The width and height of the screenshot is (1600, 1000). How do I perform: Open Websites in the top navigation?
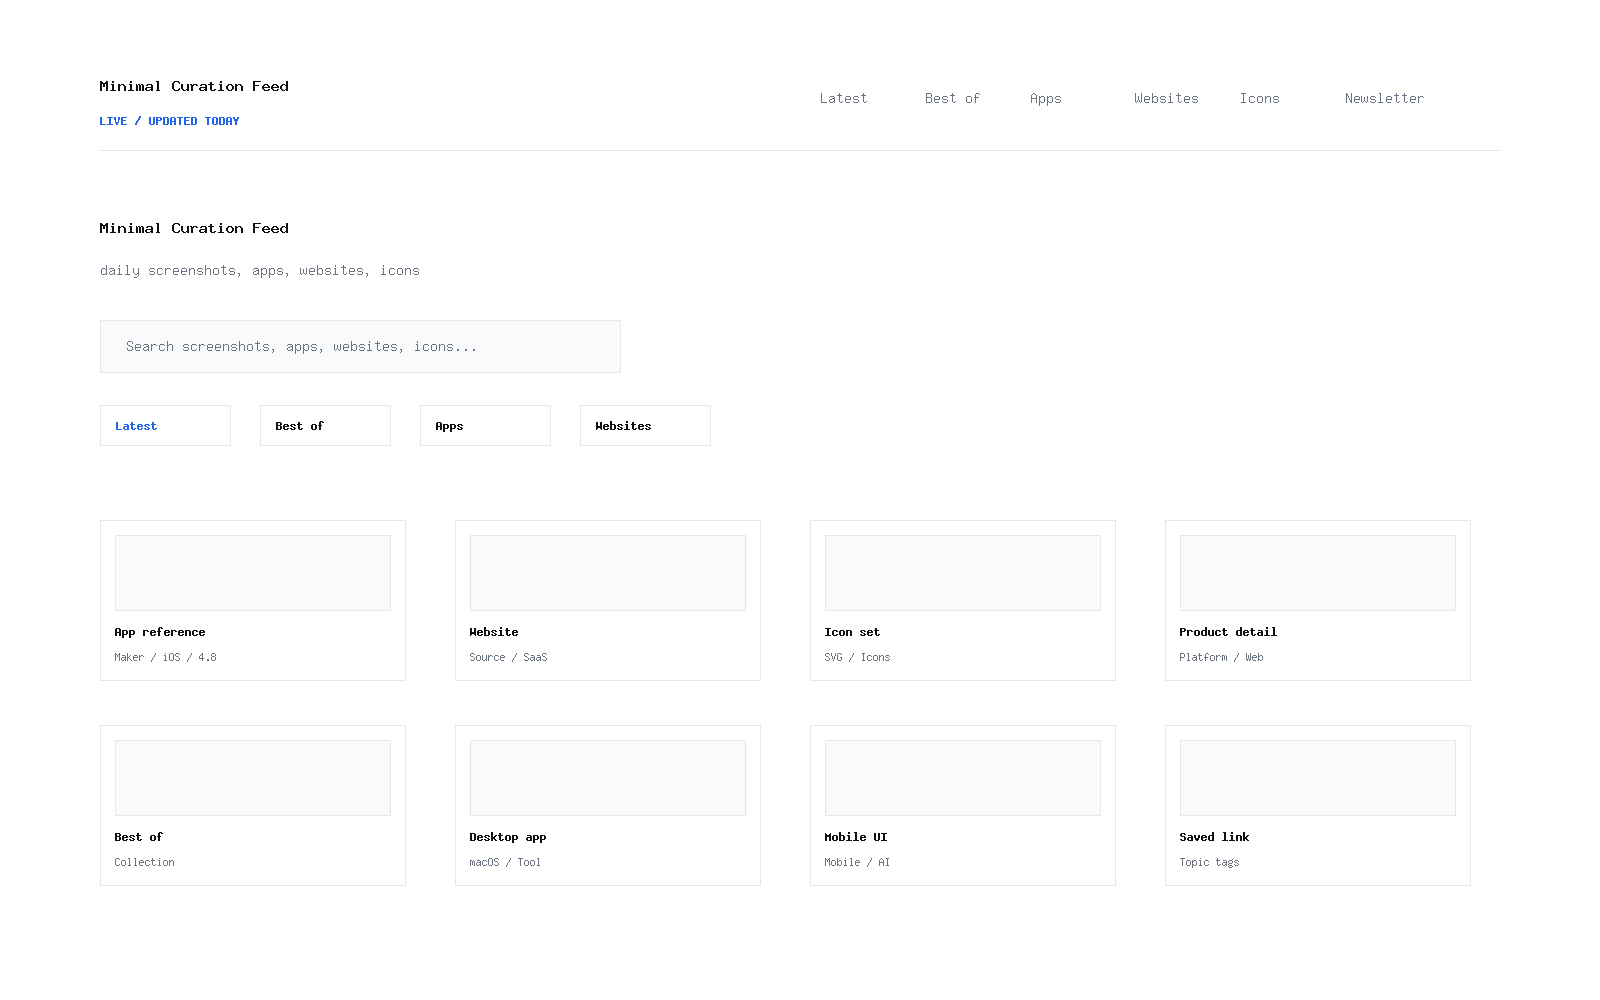(1166, 98)
